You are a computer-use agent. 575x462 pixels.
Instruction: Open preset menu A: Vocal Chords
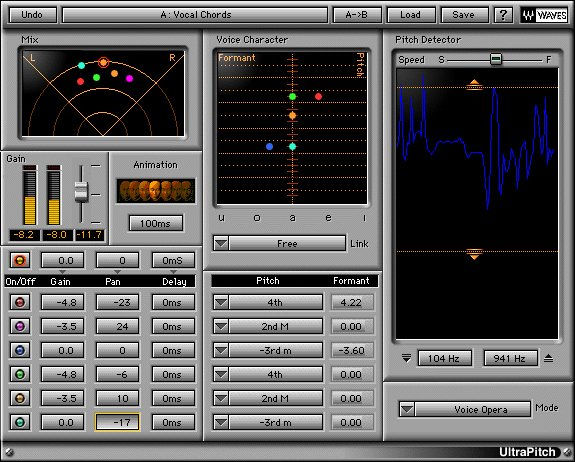click(195, 15)
